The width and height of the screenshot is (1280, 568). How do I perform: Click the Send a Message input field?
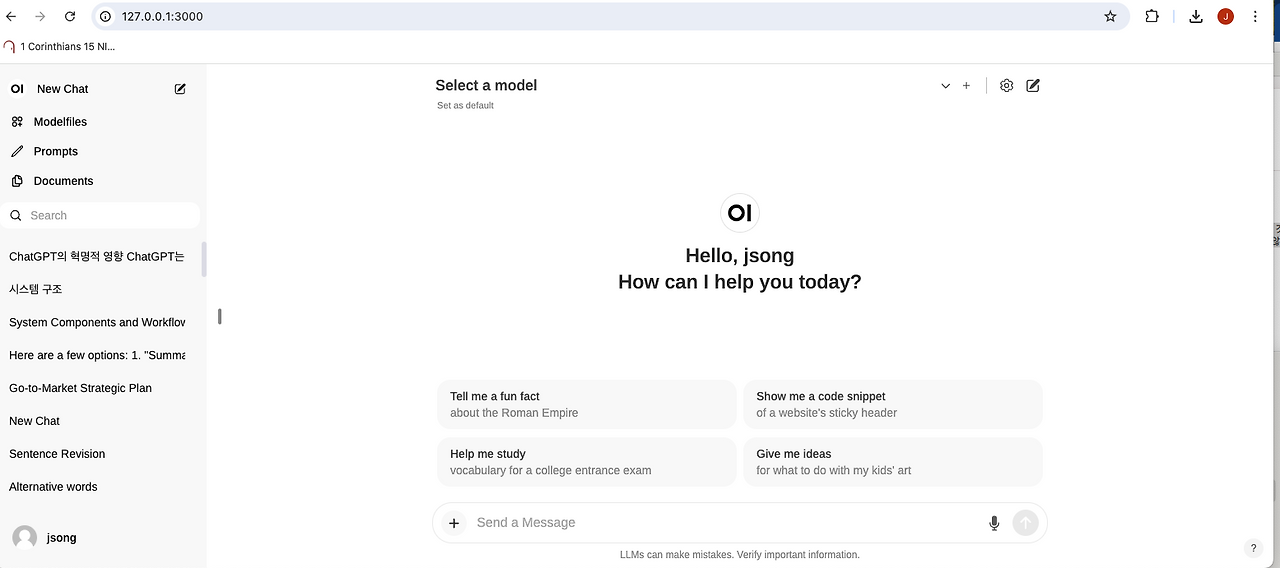720,523
